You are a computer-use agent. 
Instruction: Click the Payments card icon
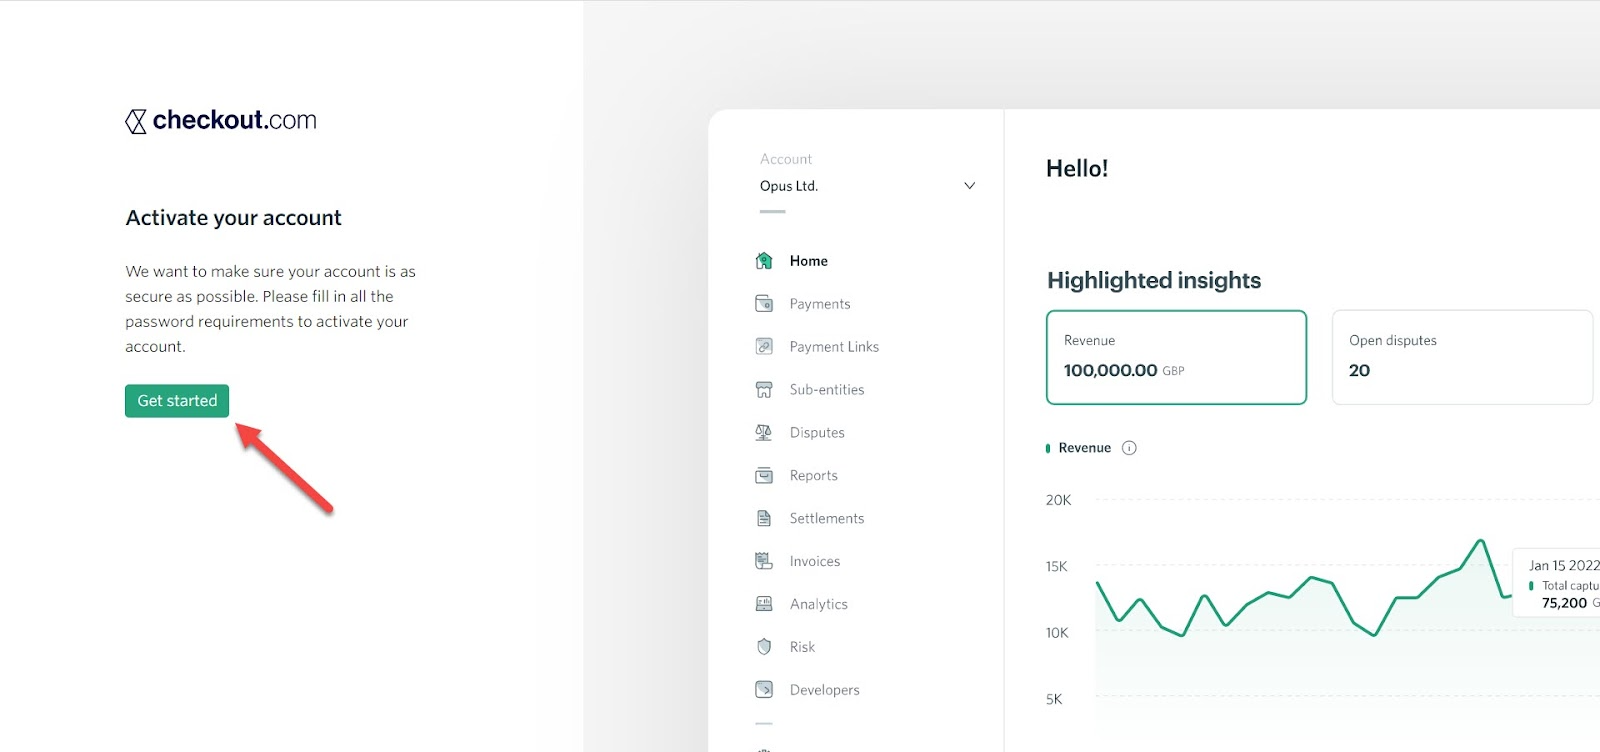pos(764,304)
